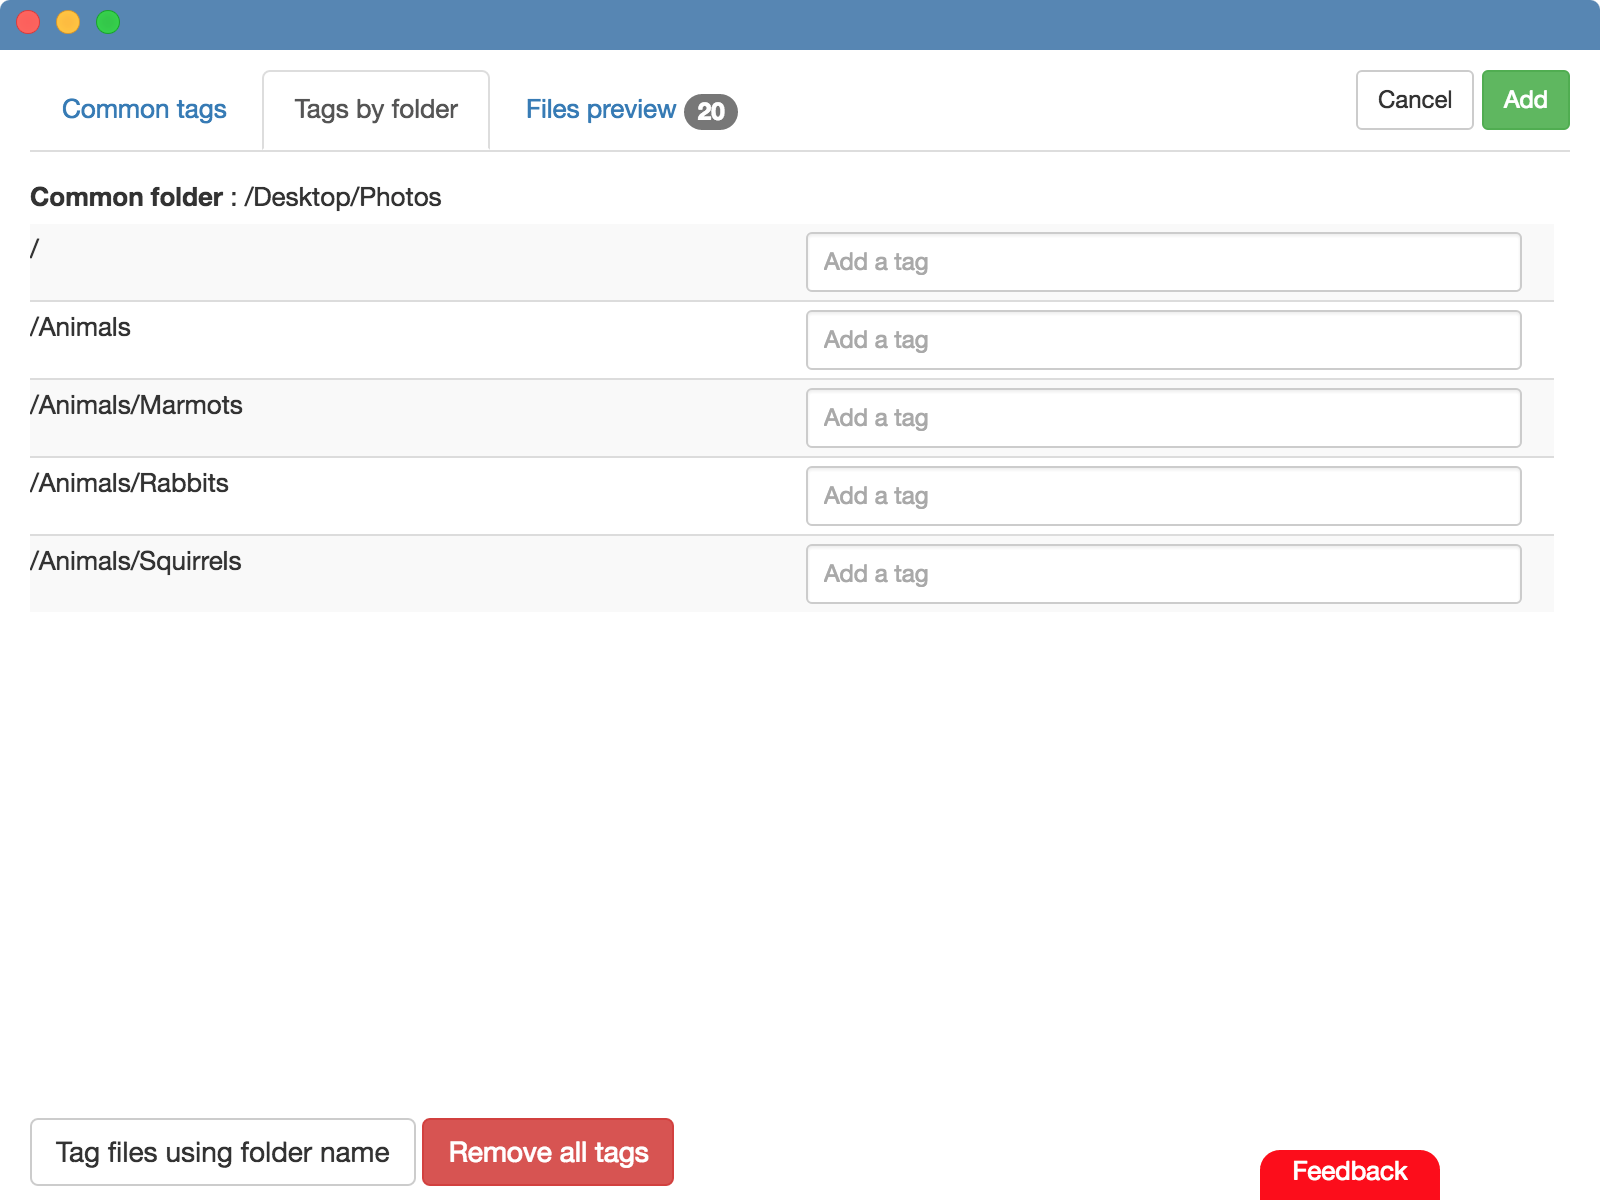The height and width of the screenshot is (1200, 1600).
Task: Switch to the Common tags tab
Action: tap(144, 109)
